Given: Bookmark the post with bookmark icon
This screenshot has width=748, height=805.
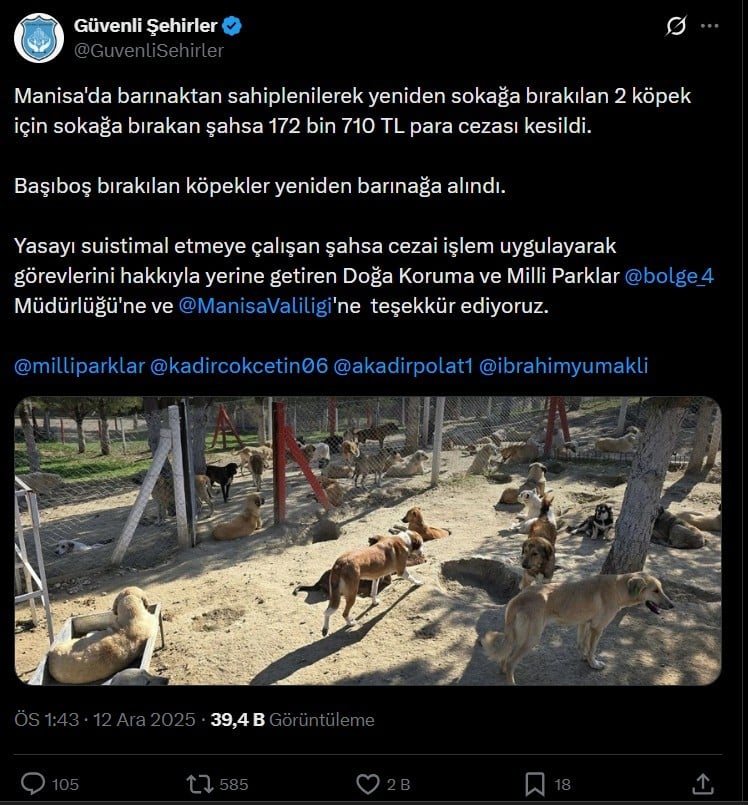Looking at the screenshot, I should pos(535,784).
